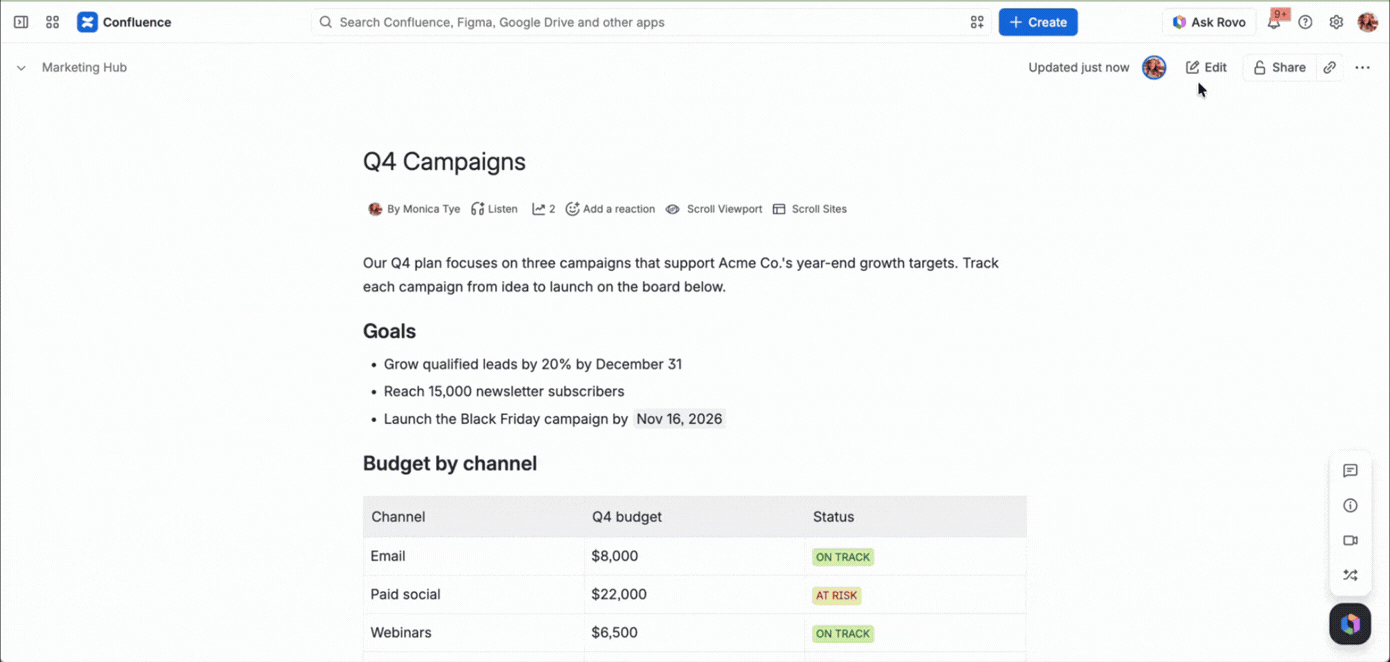Click the 'Updated just now' text

[1079, 68]
